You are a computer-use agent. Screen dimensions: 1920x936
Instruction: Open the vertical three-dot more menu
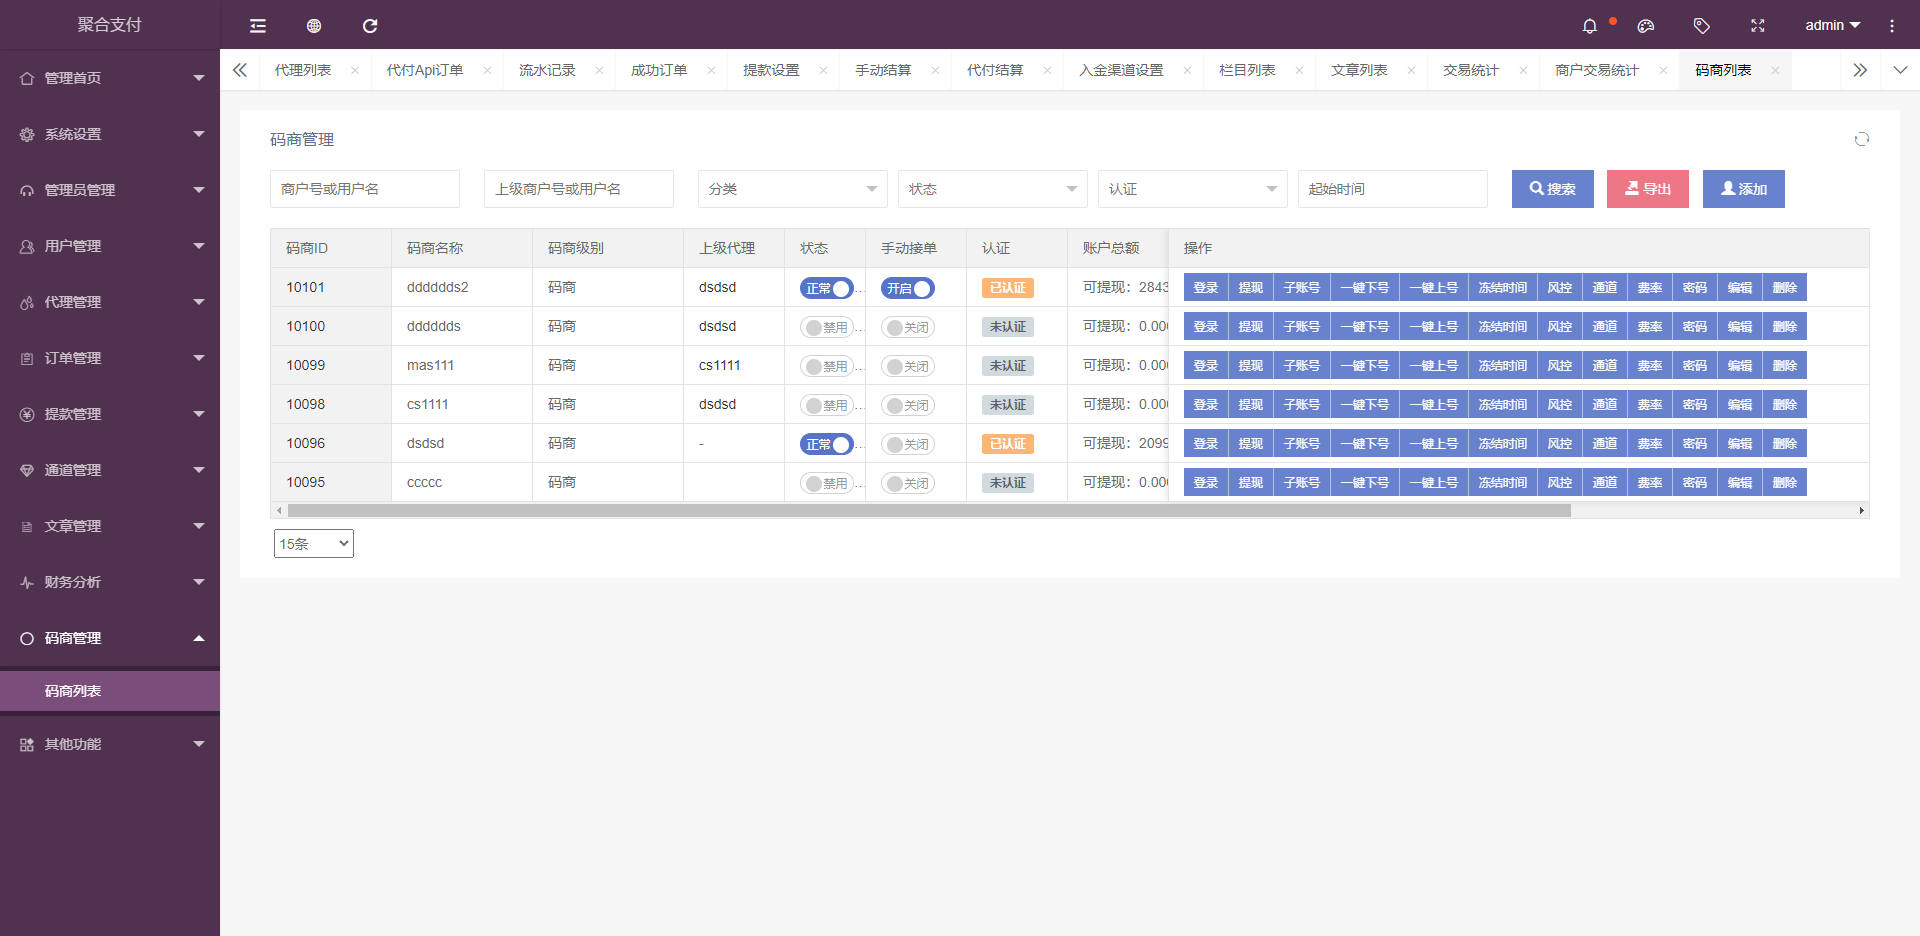[1892, 26]
